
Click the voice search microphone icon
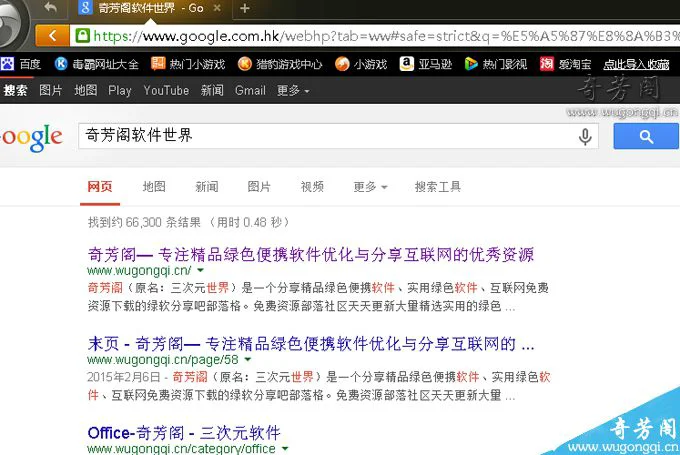(585, 137)
